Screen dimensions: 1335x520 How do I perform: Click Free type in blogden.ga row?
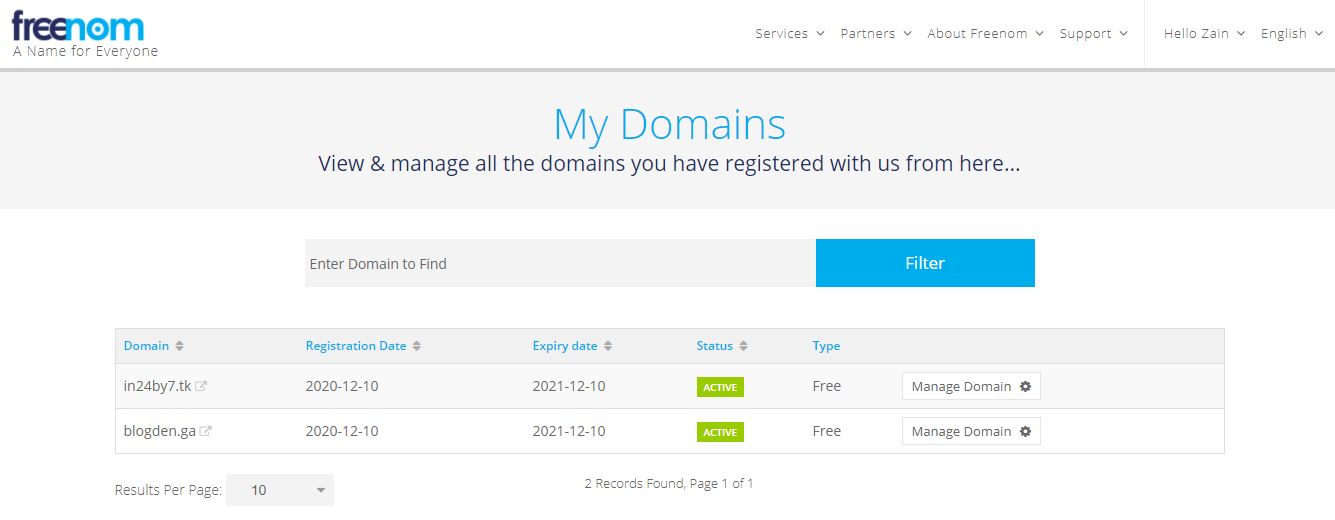(x=827, y=431)
